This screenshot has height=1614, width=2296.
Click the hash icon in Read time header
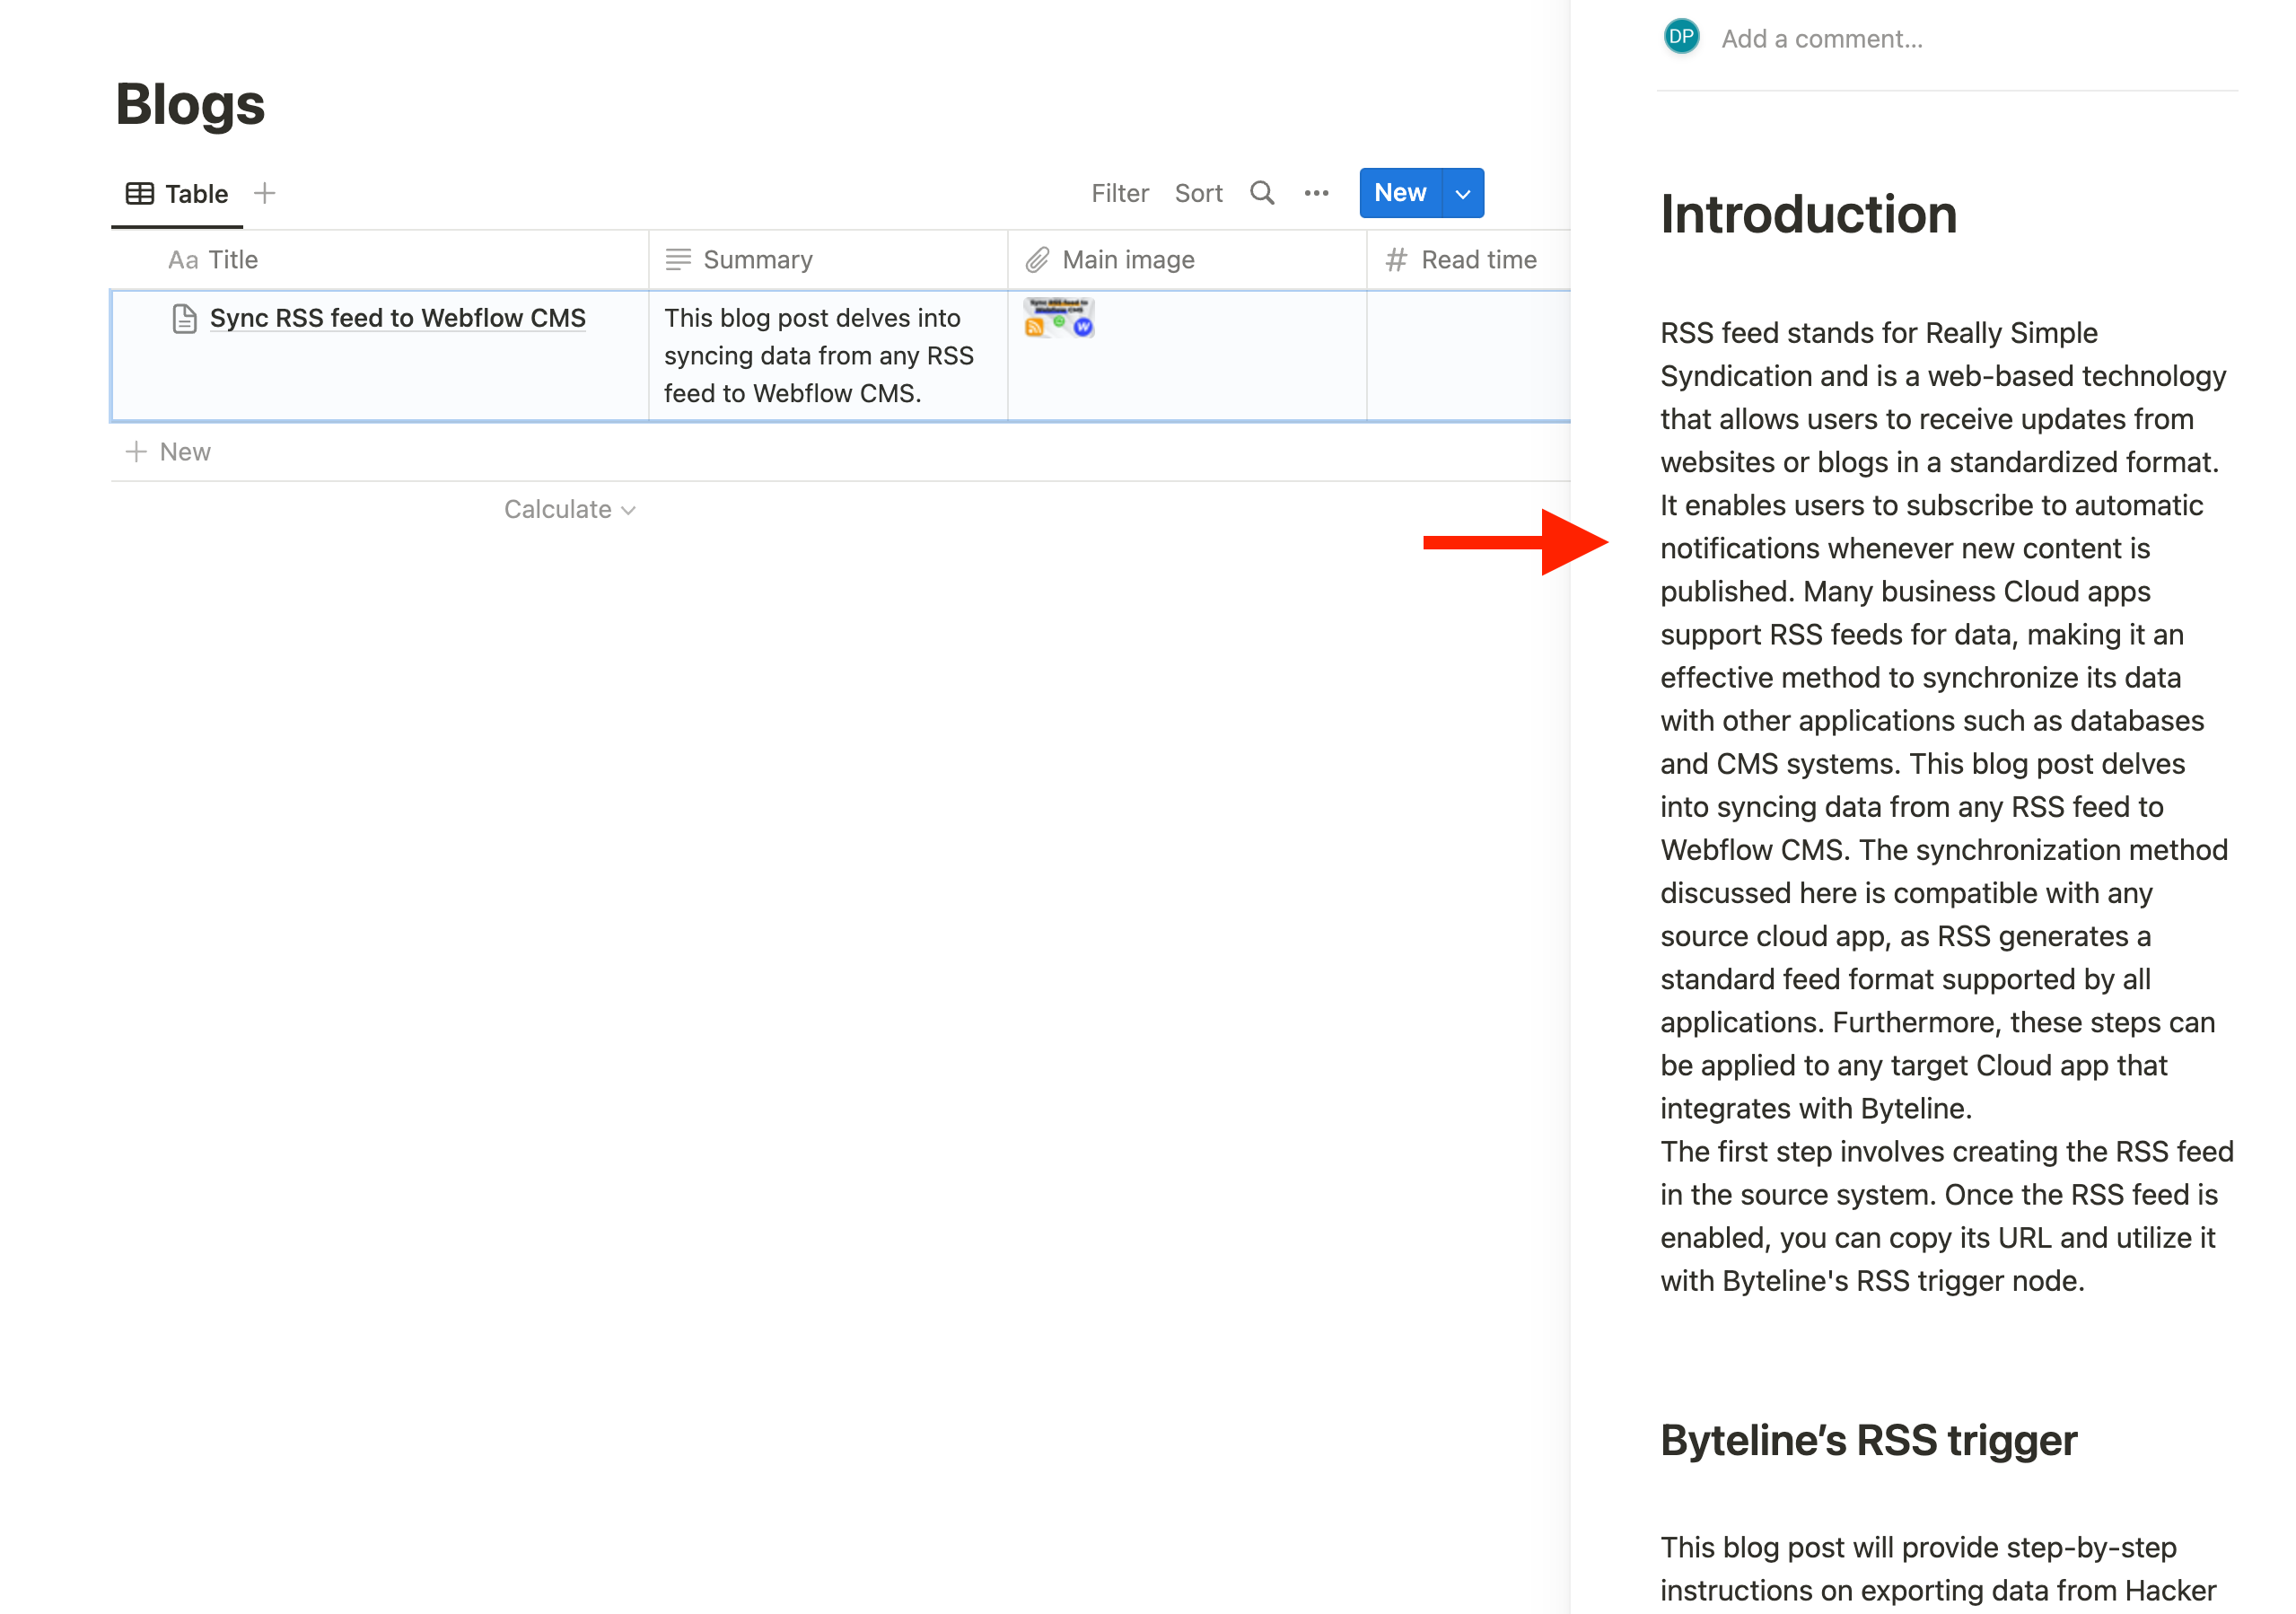(1395, 260)
